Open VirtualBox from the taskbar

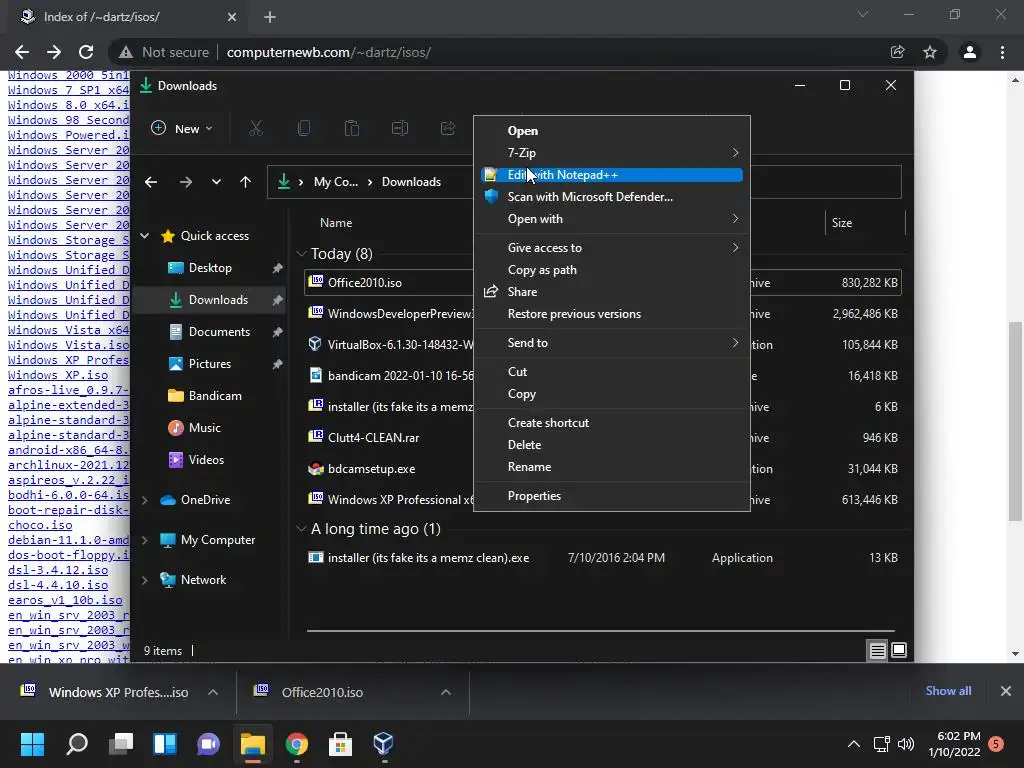tap(383, 744)
